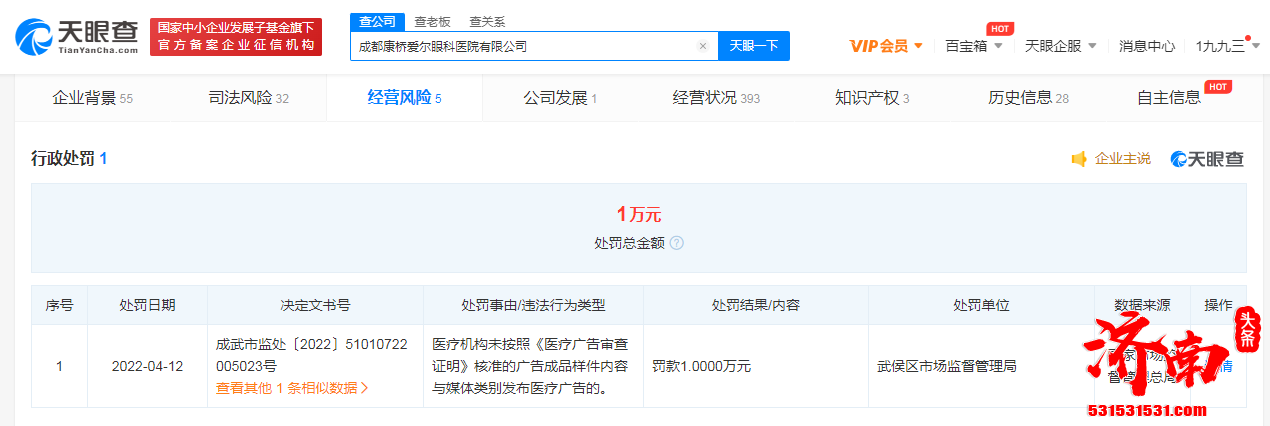Open the 企业背景 tab
This screenshot has height=426, width=1270.
point(92,98)
